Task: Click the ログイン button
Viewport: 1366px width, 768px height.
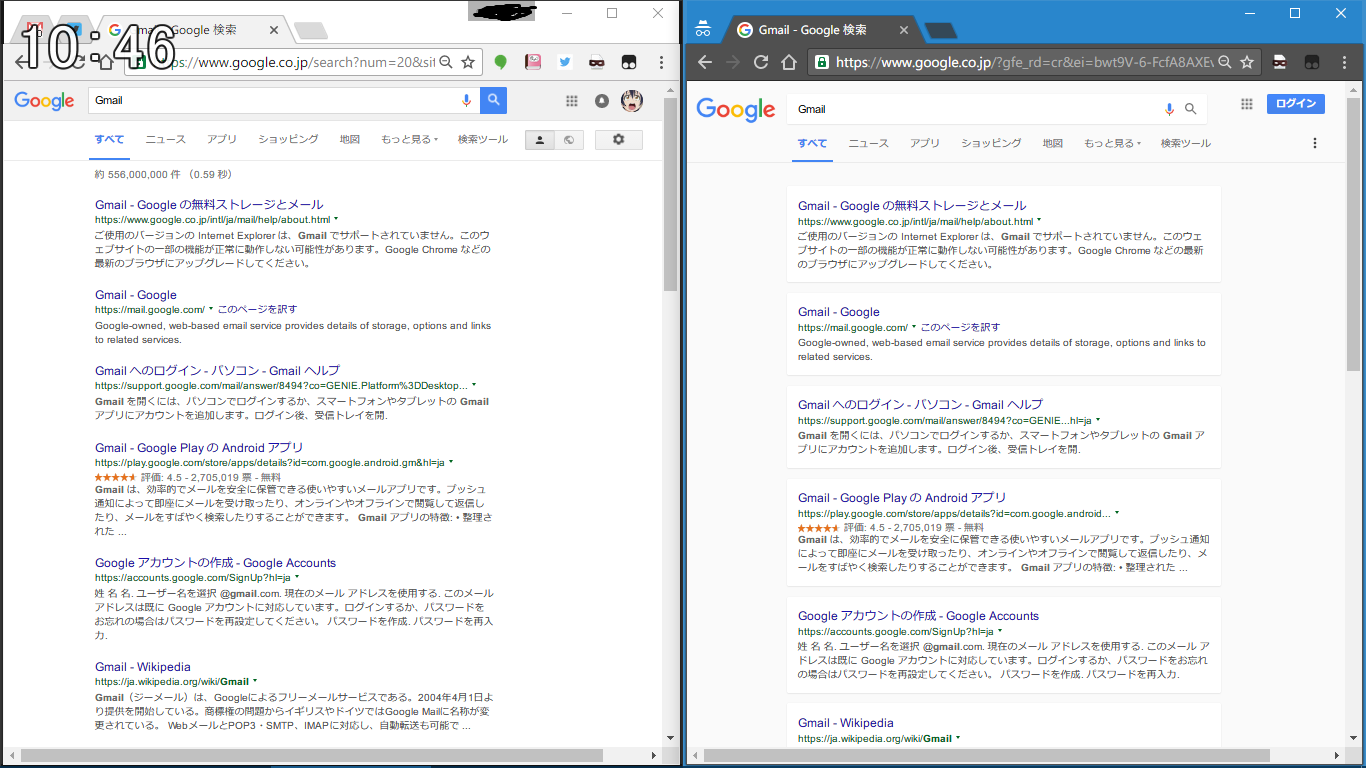Action: coord(1296,104)
